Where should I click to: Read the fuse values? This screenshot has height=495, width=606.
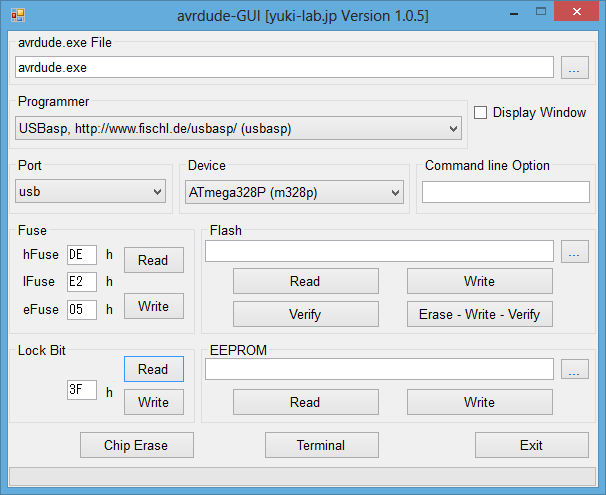[153, 260]
